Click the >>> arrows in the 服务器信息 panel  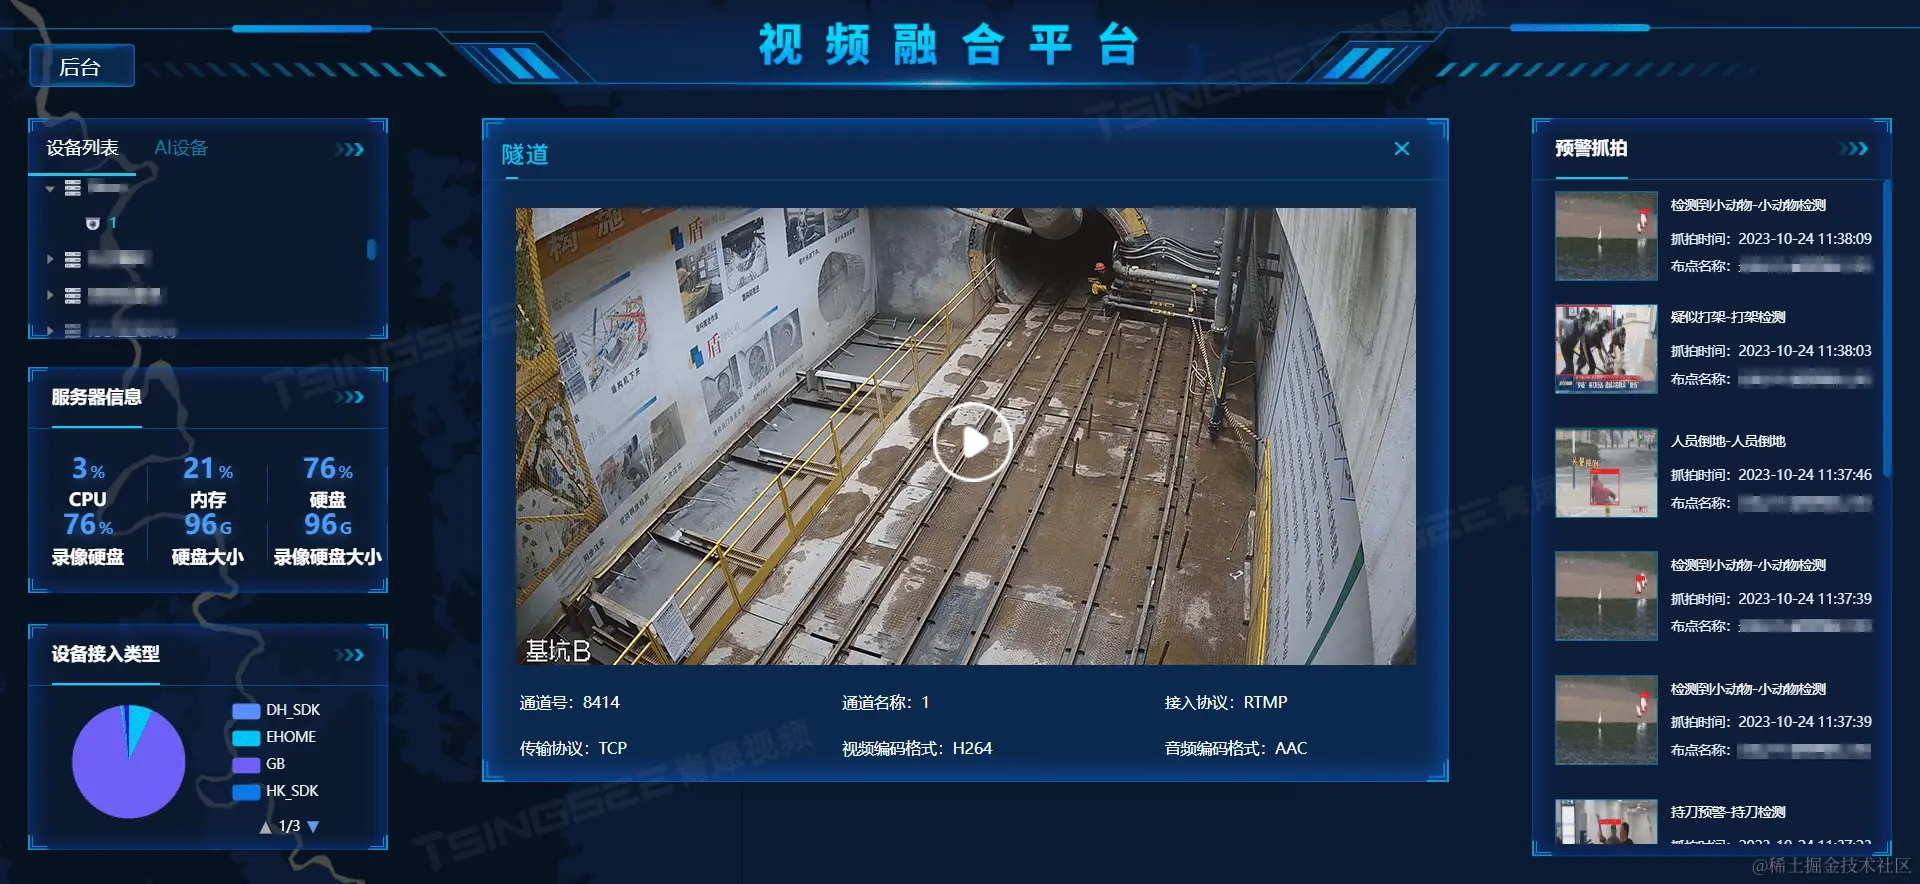[x=350, y=397]
